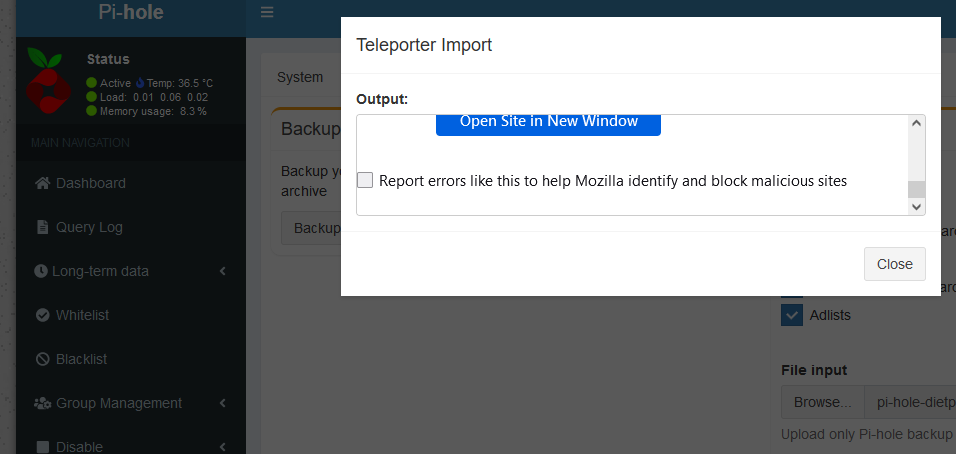956x454 pixels.
Task: Tick the Report errors to Mozilla checkbox
Action: pos(365,180)
